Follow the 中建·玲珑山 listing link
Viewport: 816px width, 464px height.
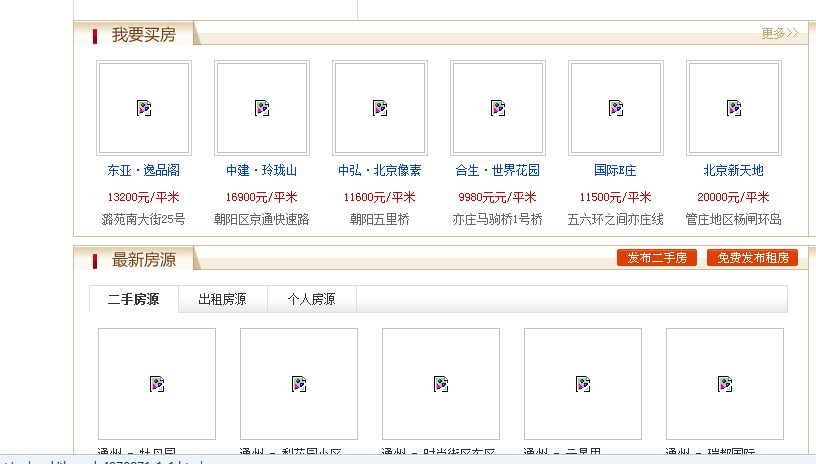262,170
